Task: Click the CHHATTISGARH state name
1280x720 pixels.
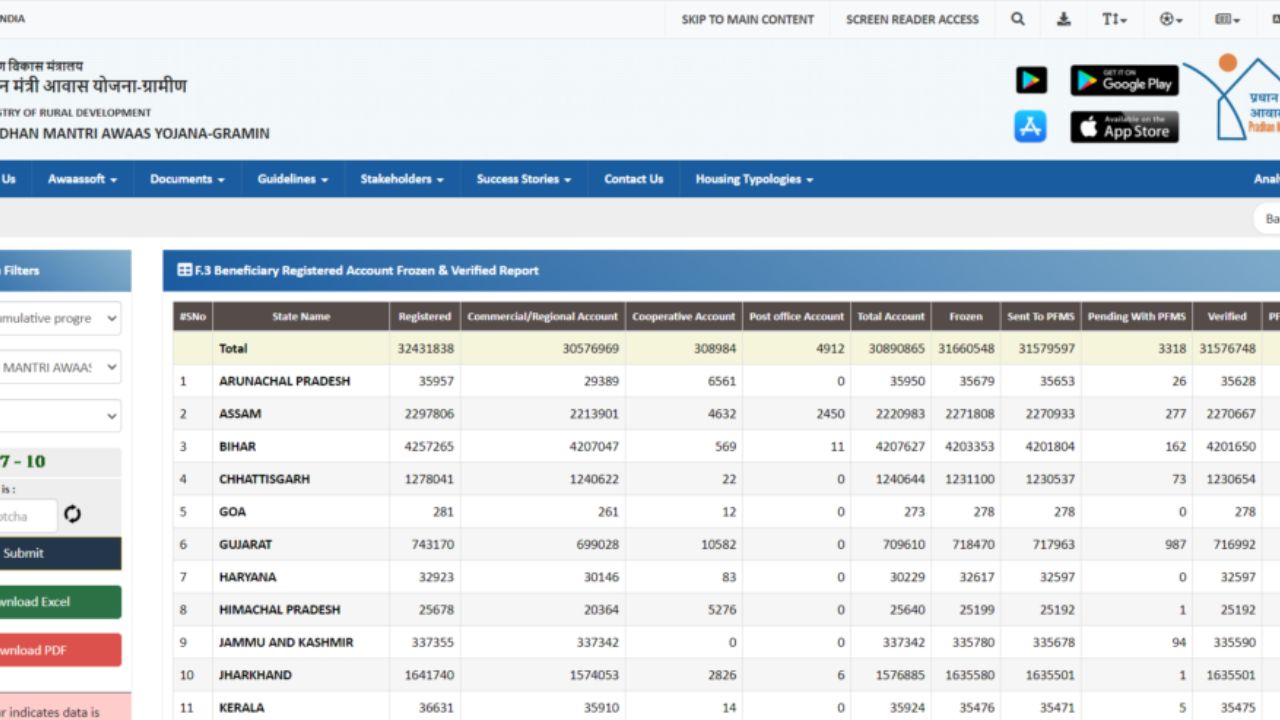Action: pyautogui.click(x=264, y=479)
